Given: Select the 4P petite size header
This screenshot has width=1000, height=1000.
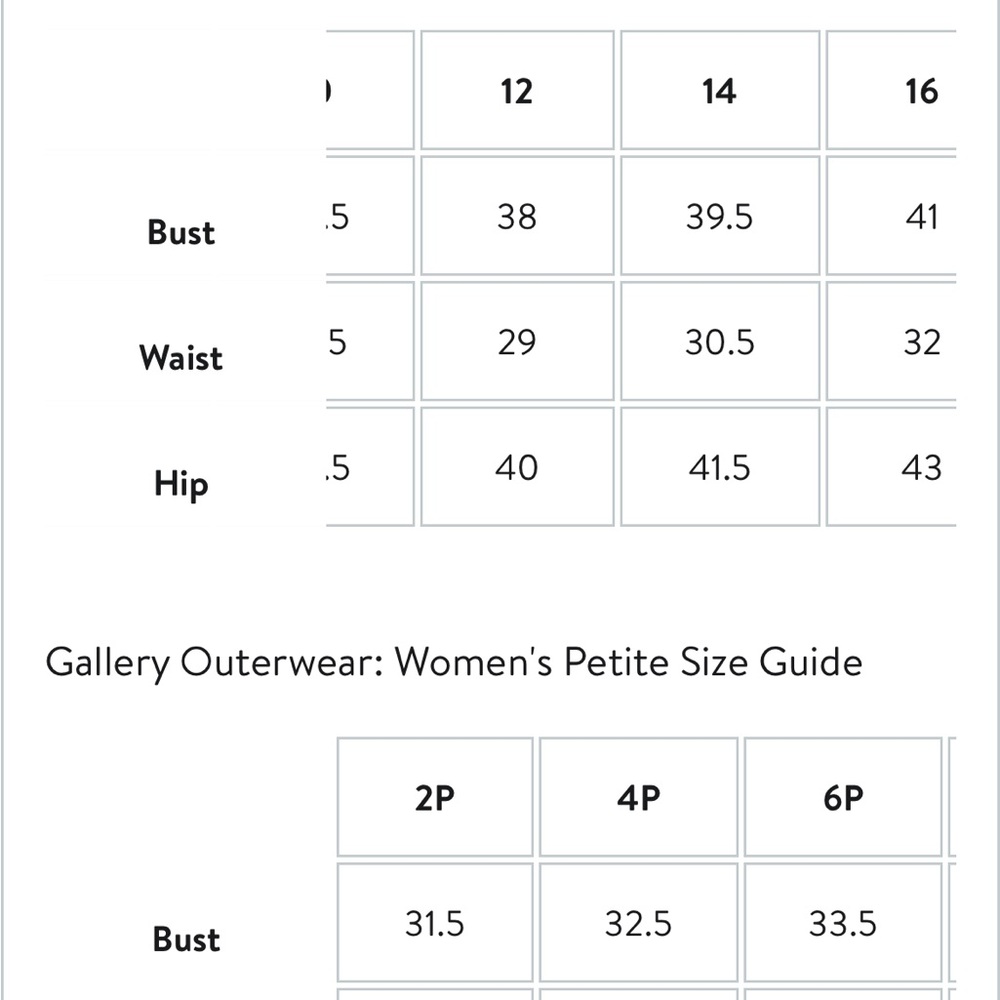Looking at the screenshot, I should [x=638, y=797].
